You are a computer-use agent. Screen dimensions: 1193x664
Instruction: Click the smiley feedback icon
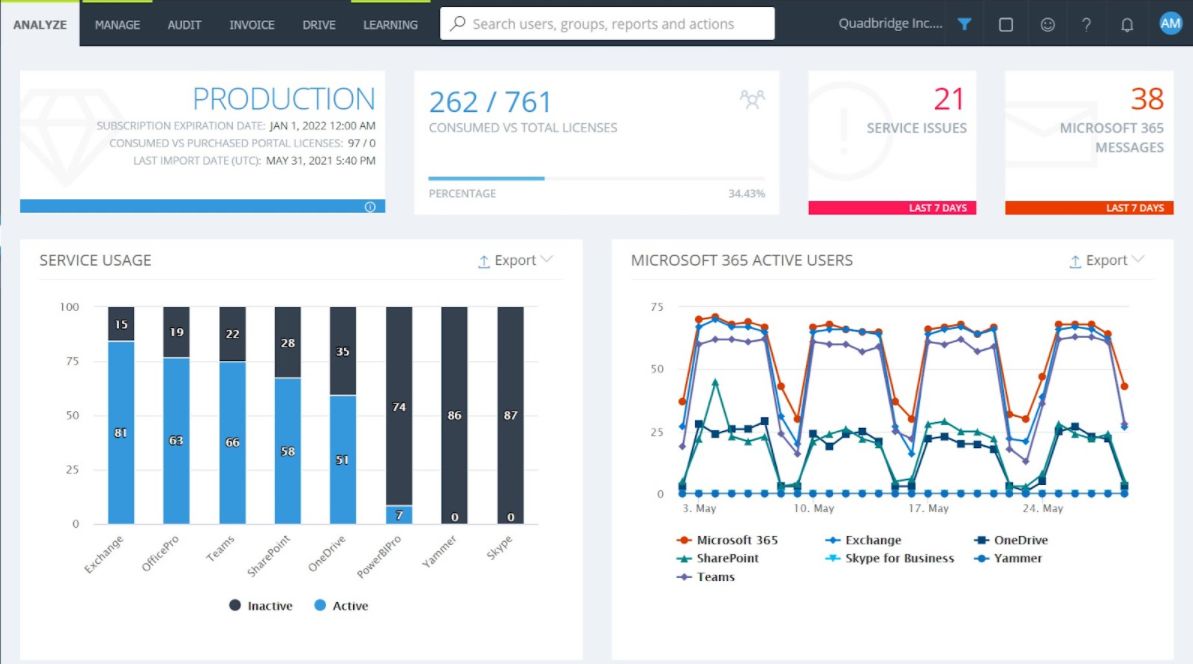[1046, 23]
